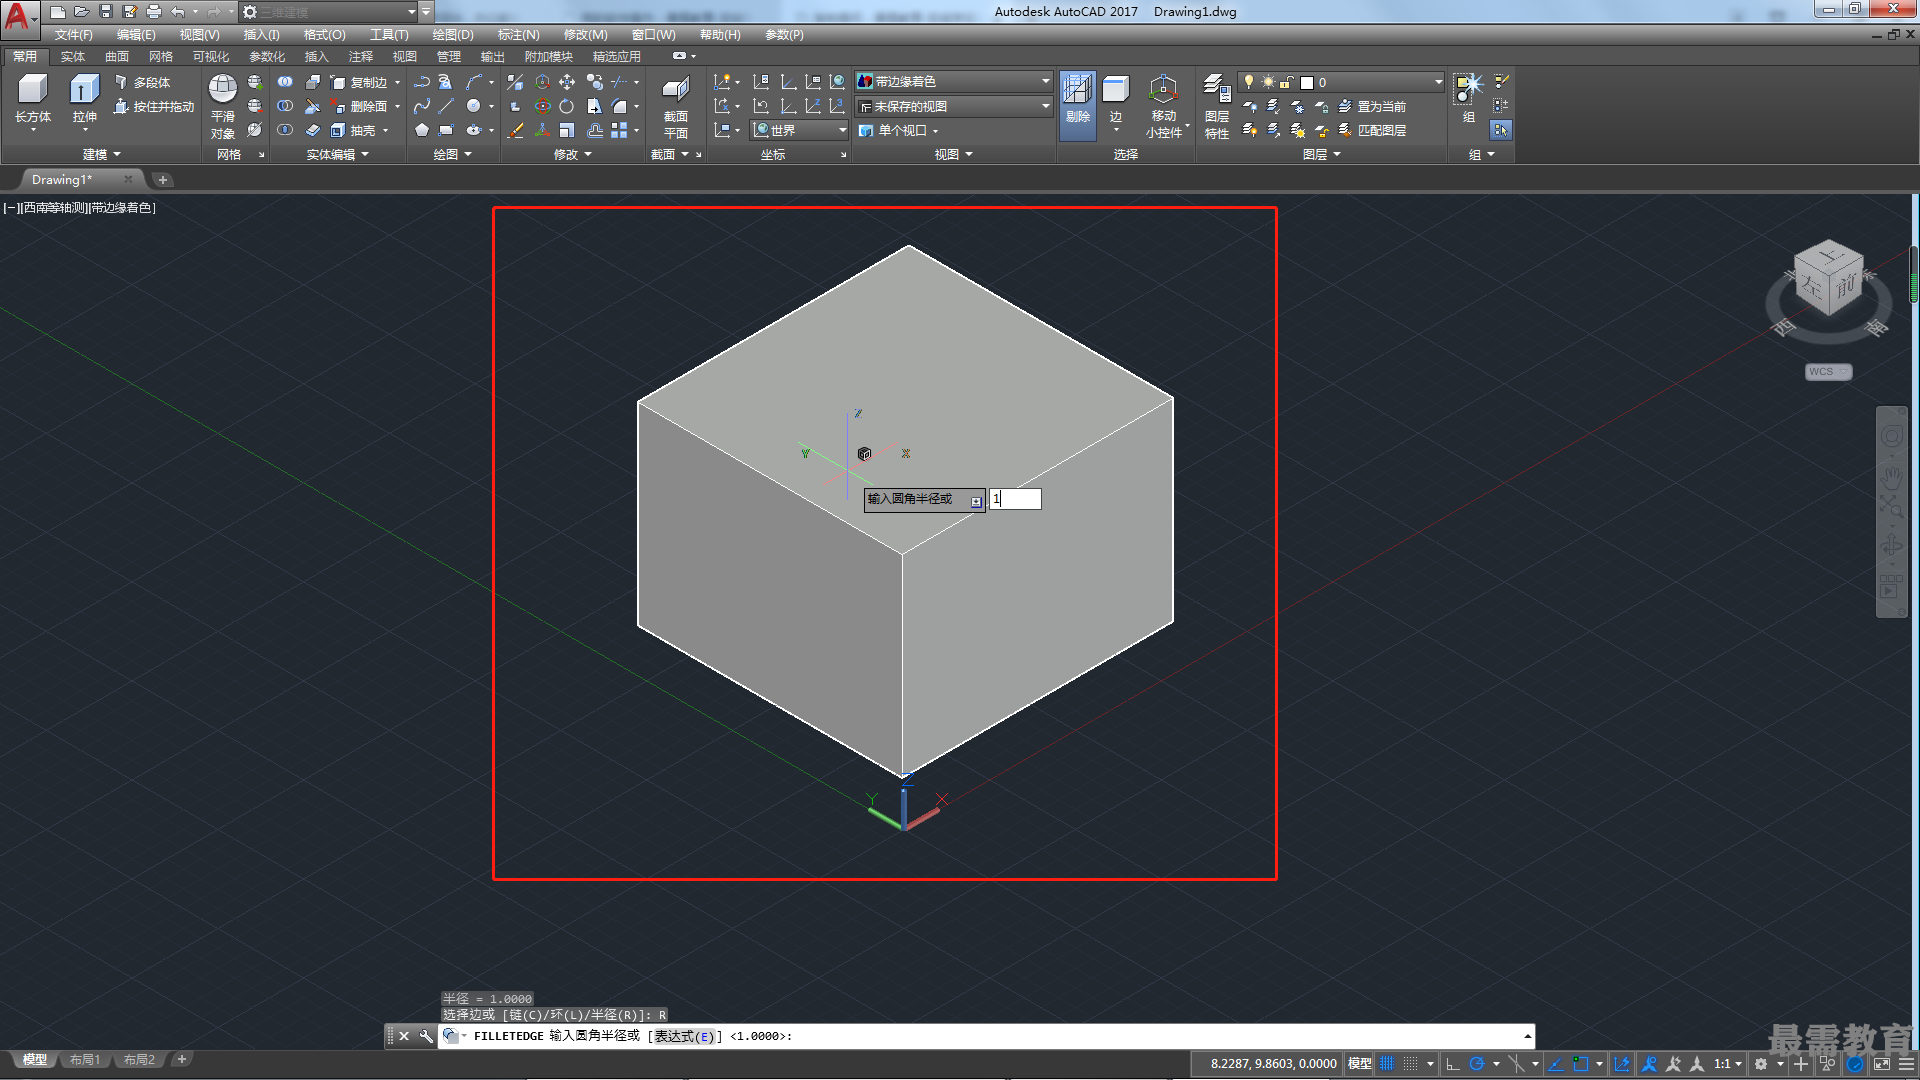Viewport: 1920px width, 1080px height.
Task: Open the 1:1 annotation scale dropdown
Action: click(x=1727, y=1064)
